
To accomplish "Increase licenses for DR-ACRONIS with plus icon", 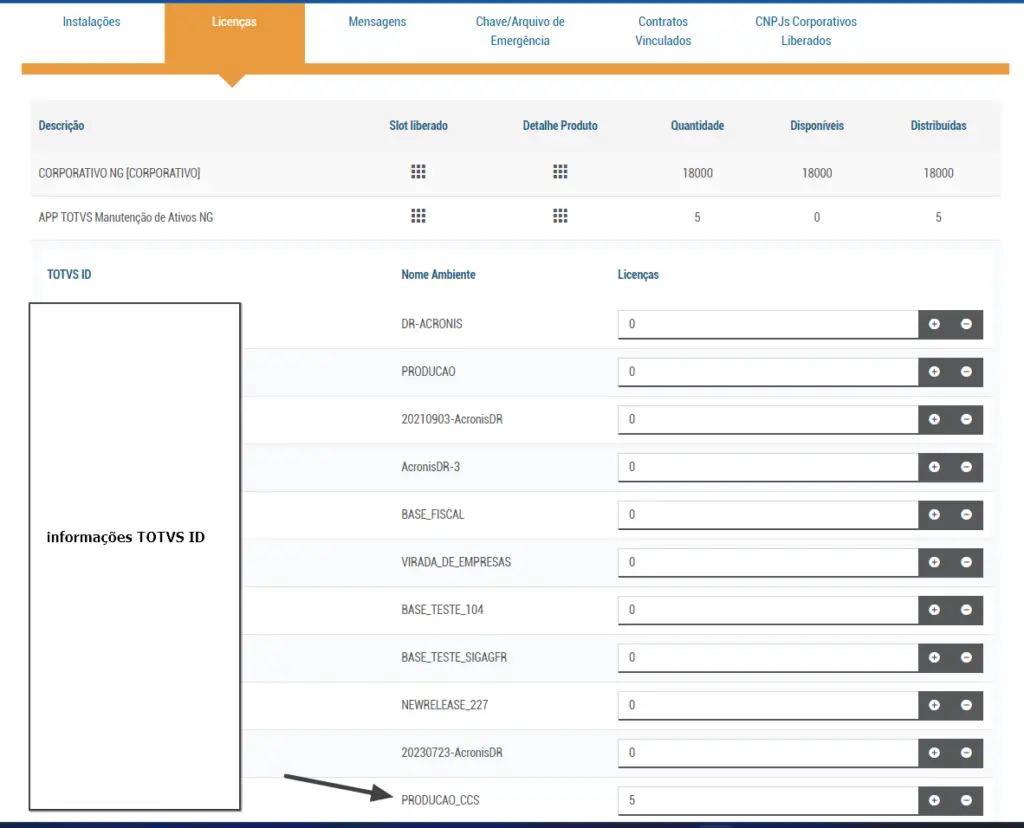I will [x=934, y=324].
